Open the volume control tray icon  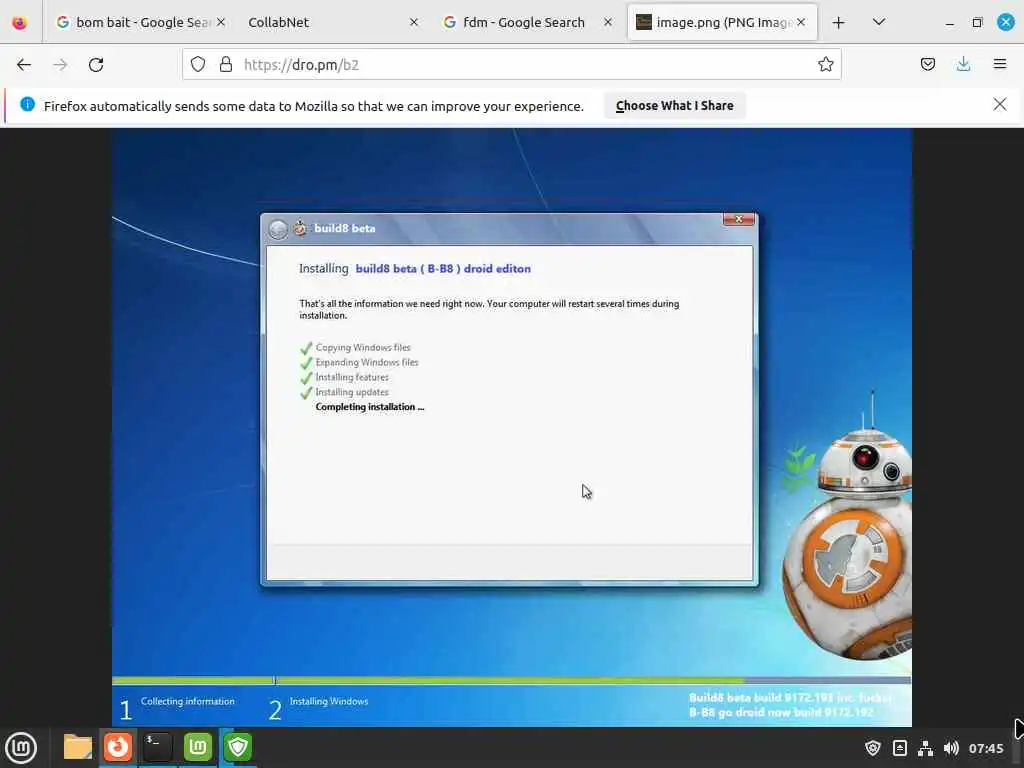[952, 748]
